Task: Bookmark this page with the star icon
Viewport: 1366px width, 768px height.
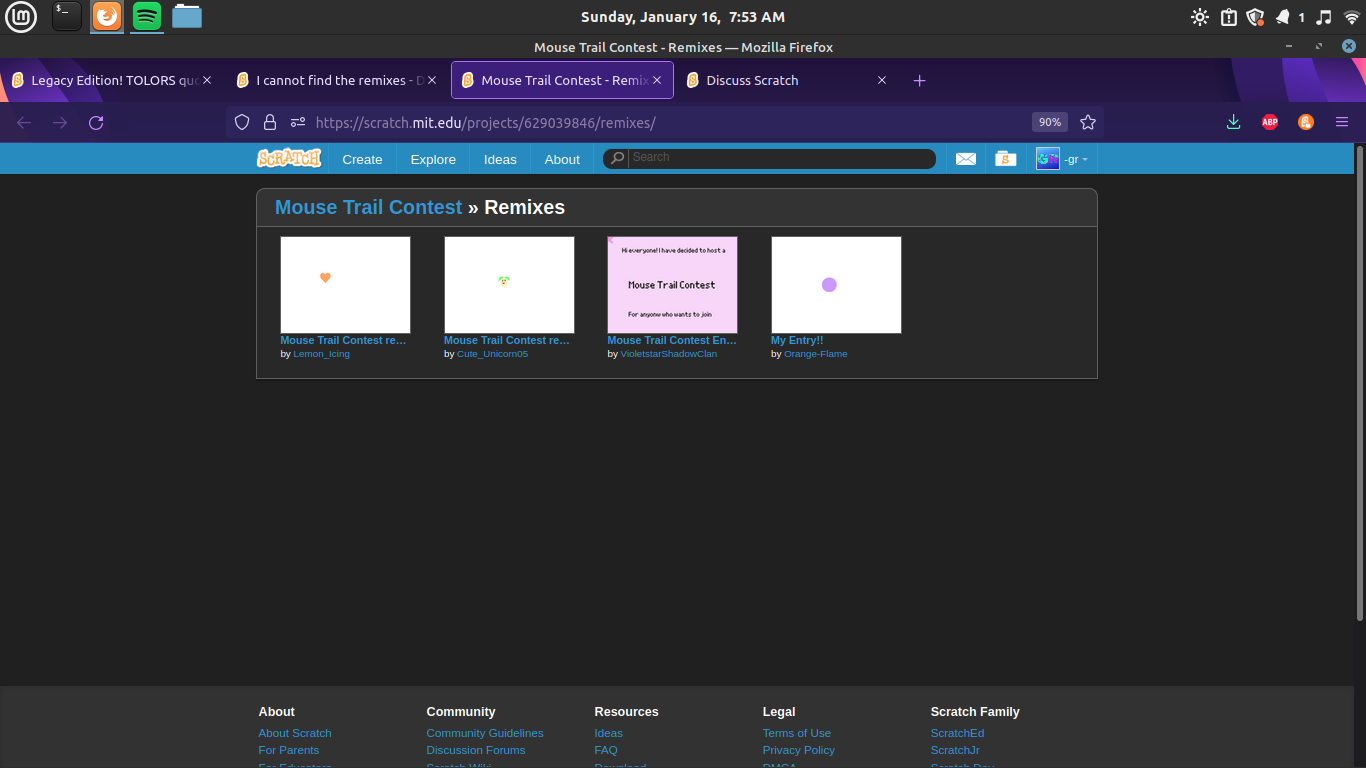Action: click(1088, 122)
